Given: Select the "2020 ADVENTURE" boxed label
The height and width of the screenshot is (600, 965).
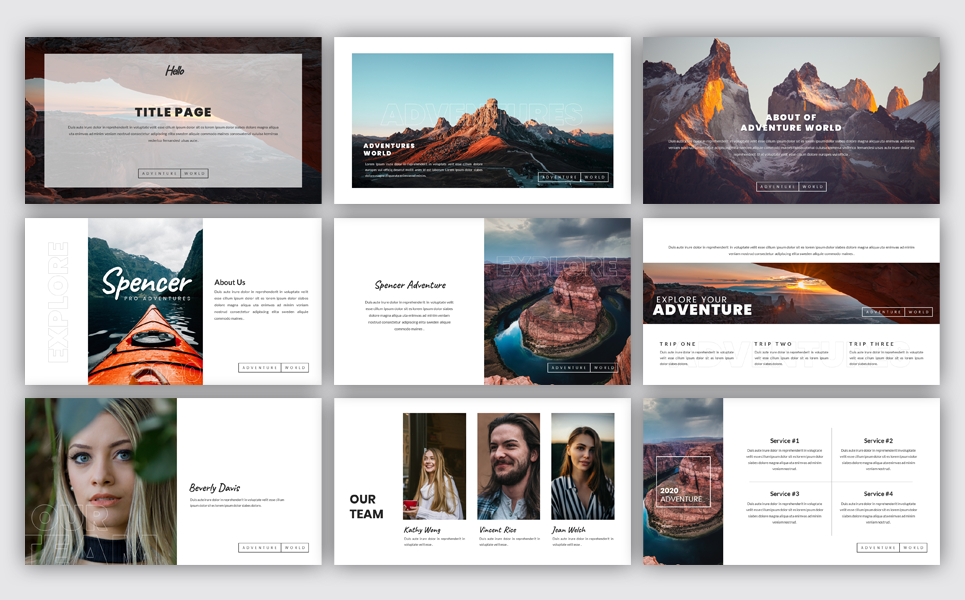Looking at the screenshot, I should pyautogui.click(x=683, y=481).
